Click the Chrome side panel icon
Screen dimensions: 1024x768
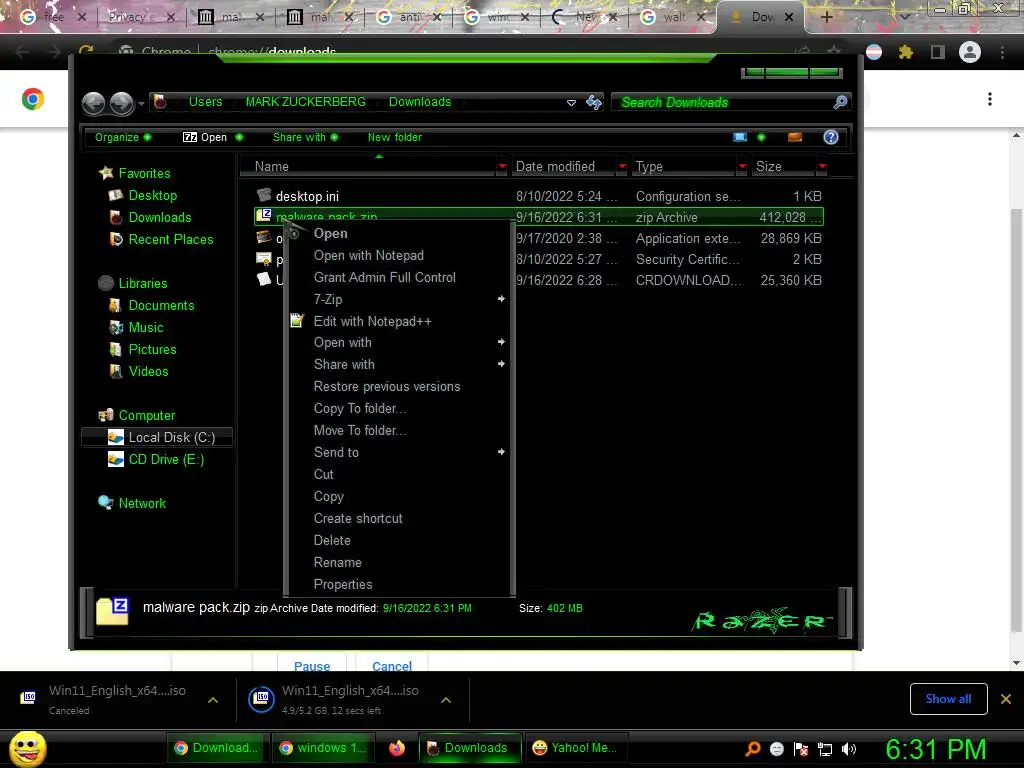(938, 52)
